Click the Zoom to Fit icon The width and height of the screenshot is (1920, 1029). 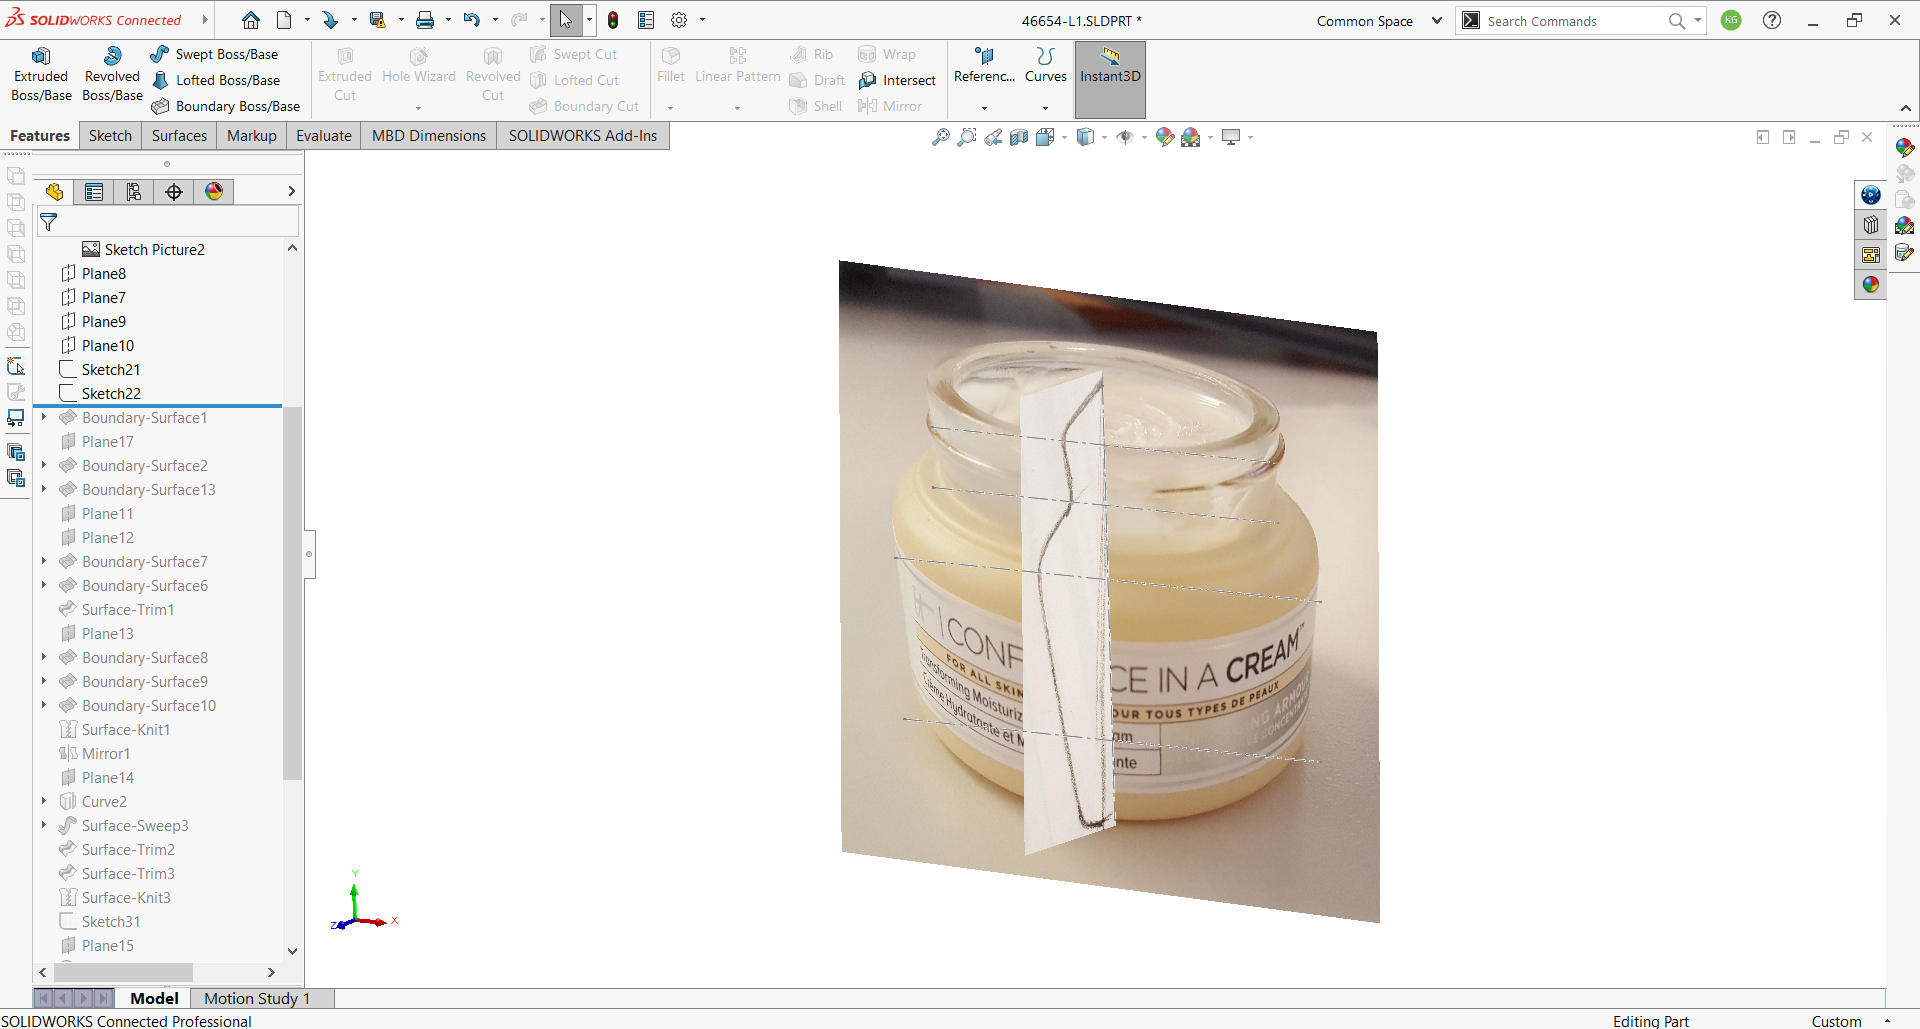pos(941,137)
